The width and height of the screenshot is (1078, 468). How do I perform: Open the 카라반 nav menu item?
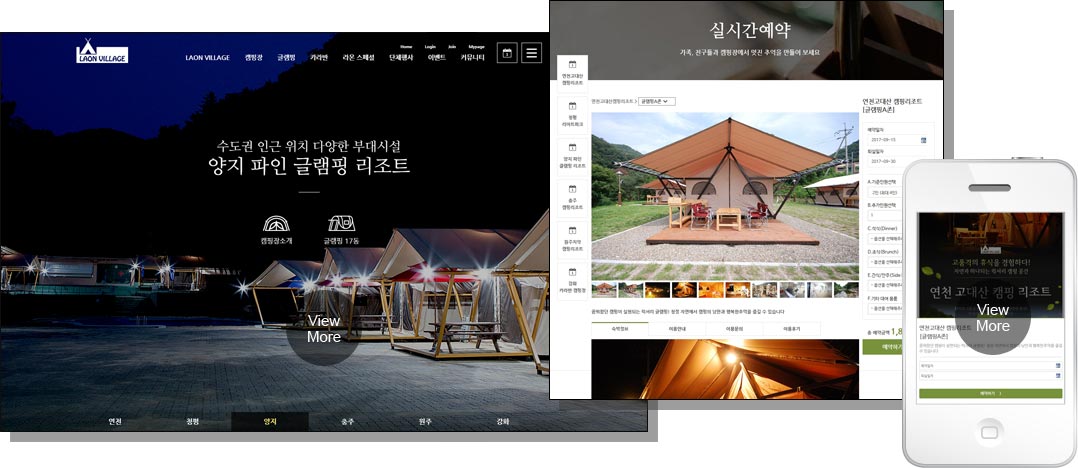tap(319, 58)
